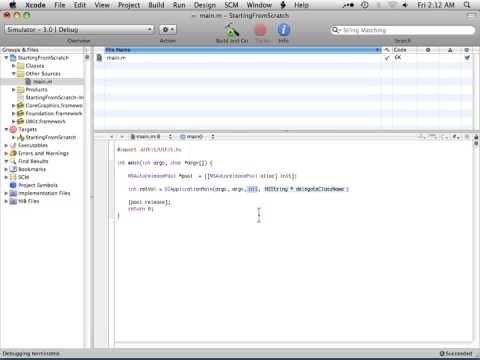This screenshot has width=480, height=360.
Task: Click the Build and Go hammer icon
Action: tap(232, 30)
